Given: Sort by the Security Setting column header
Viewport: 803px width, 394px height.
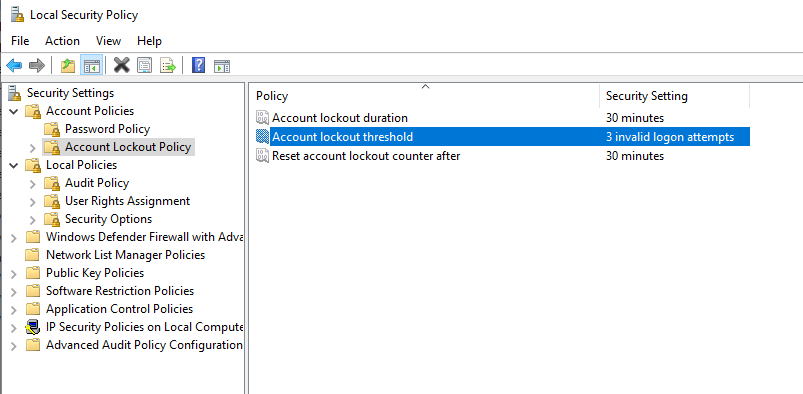Looking at the screenshot, I should (x=674, y=96).
